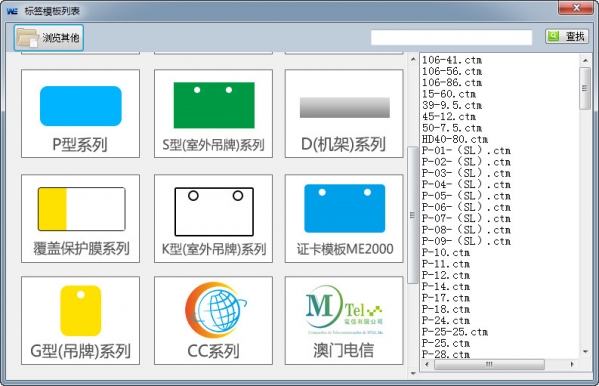Select file 106-86.ctm

point(452,83)
